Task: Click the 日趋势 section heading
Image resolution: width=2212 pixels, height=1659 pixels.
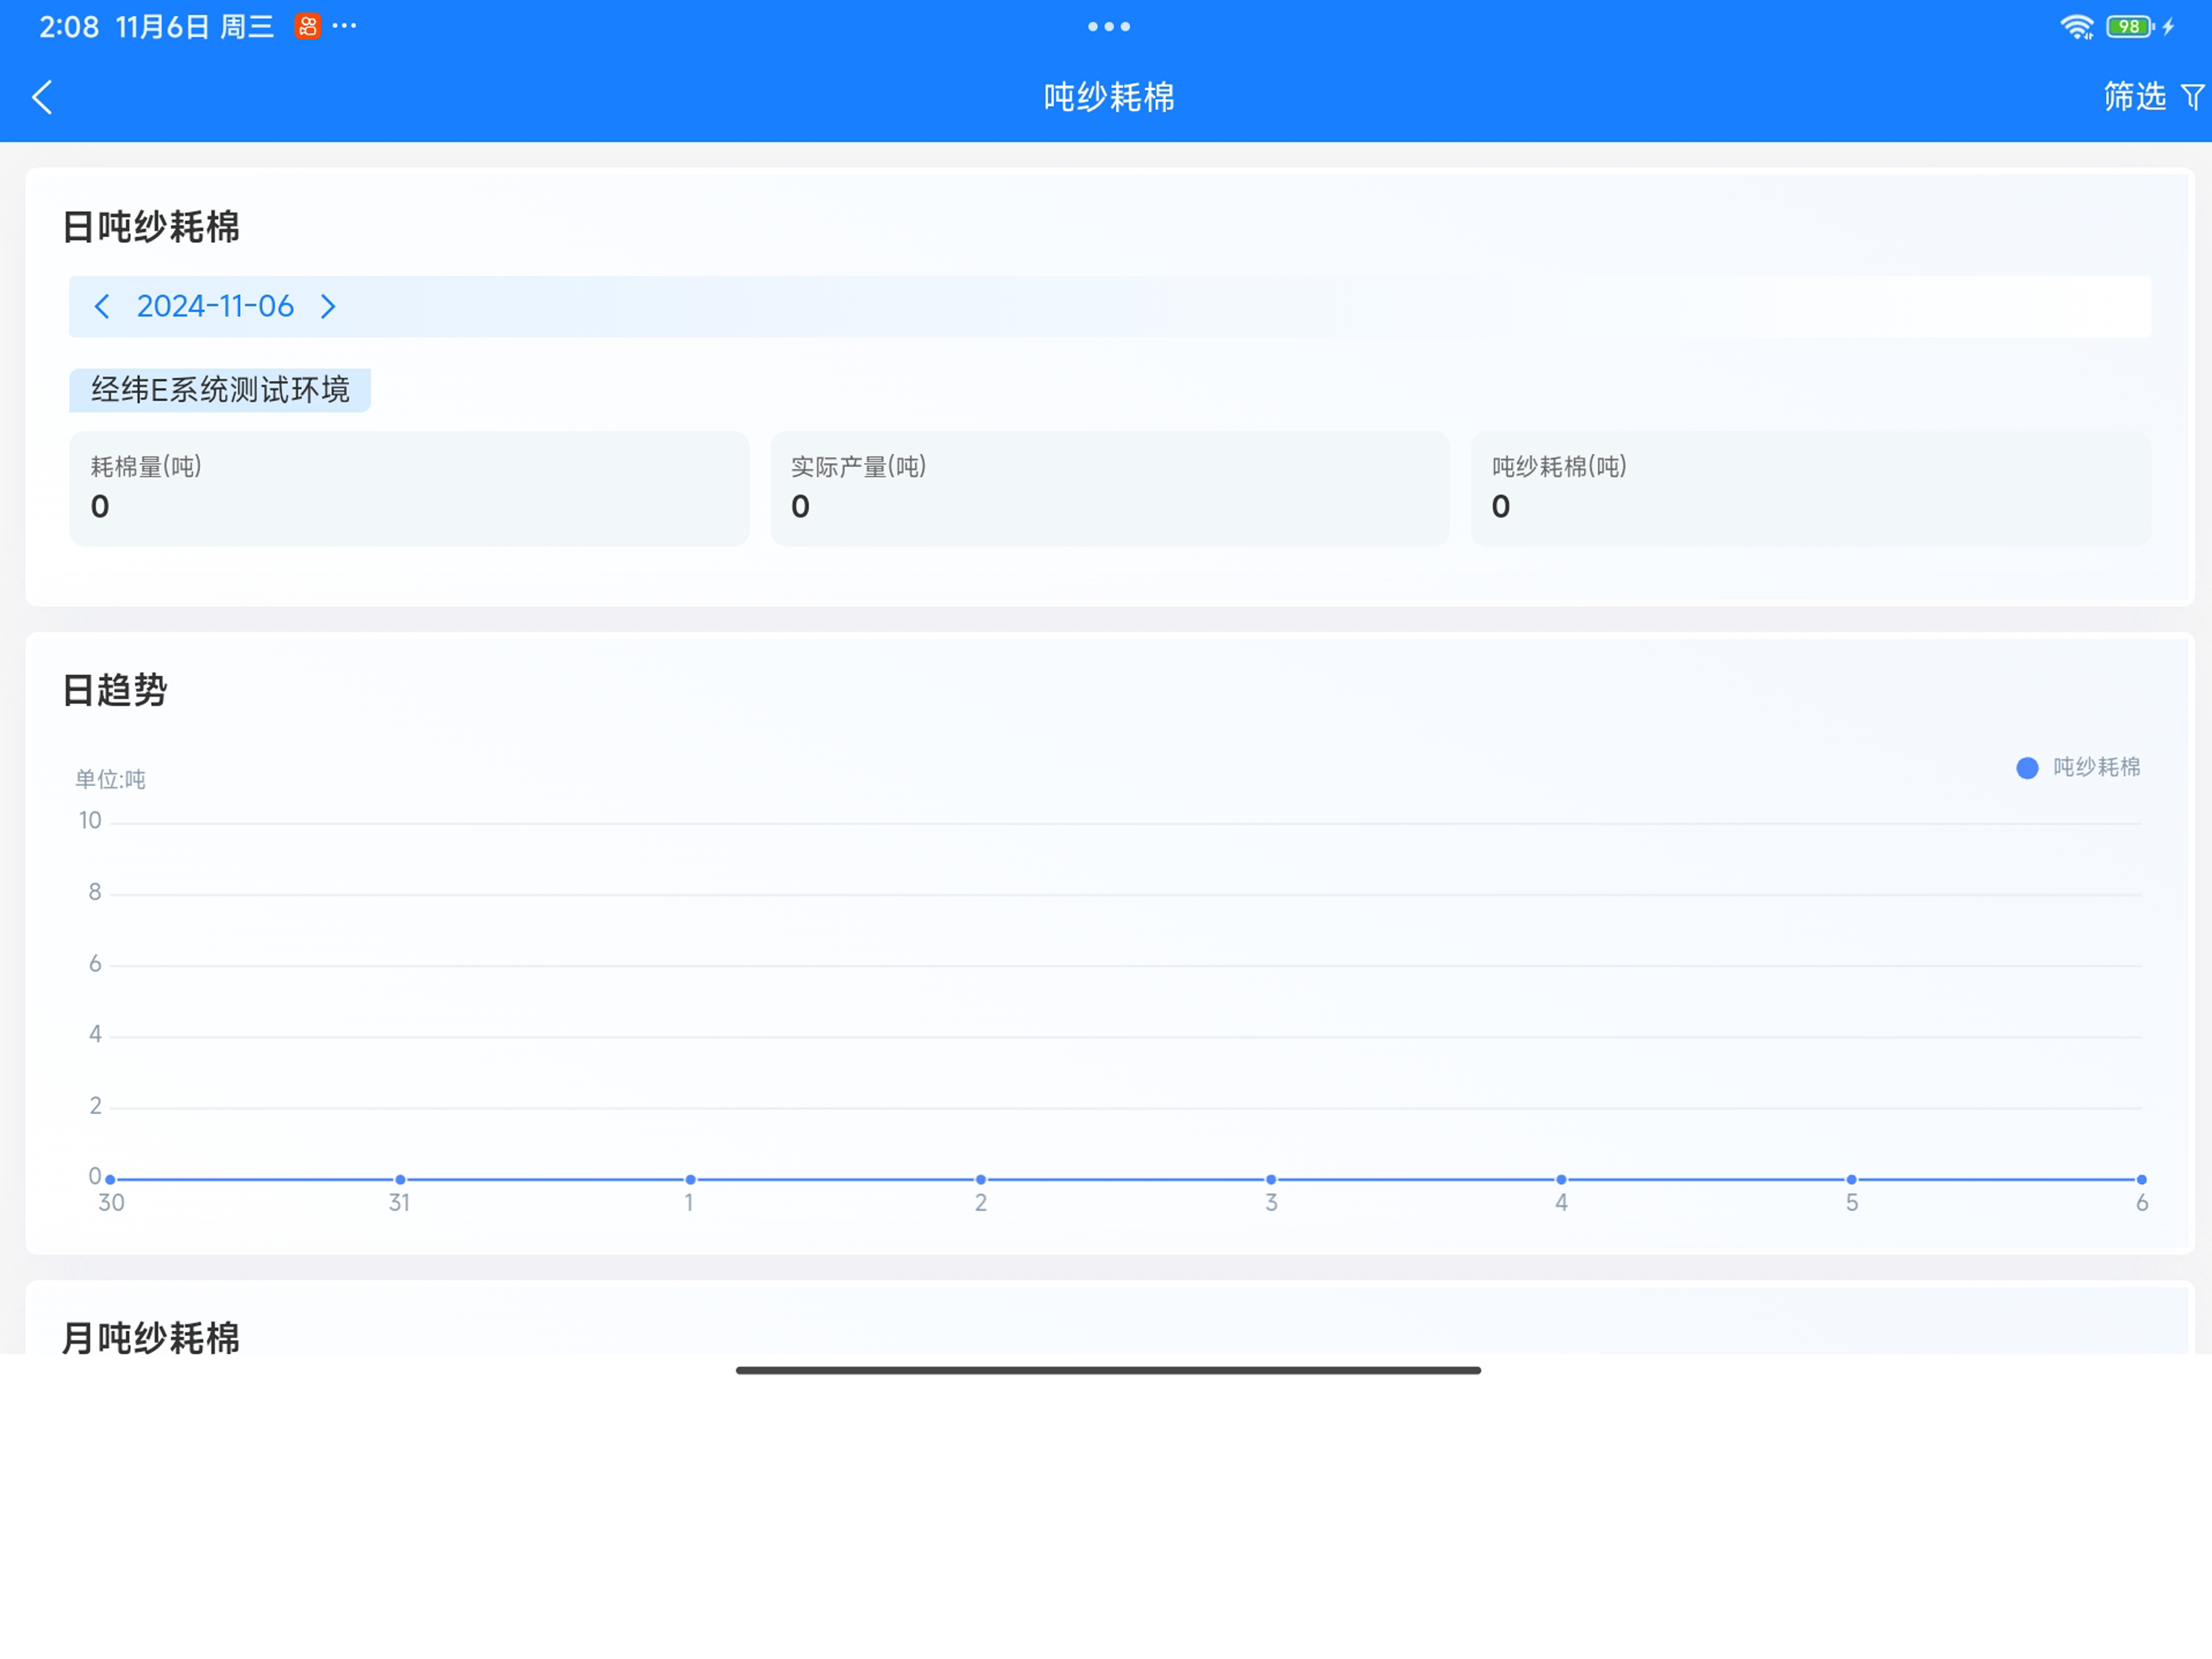Action: click(115, 690)
